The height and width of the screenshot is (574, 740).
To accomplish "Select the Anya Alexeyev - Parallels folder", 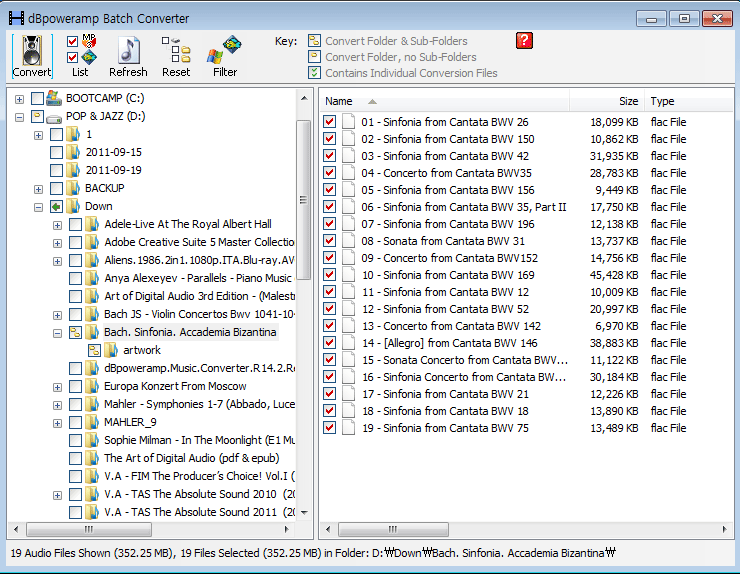I will 198,278.
